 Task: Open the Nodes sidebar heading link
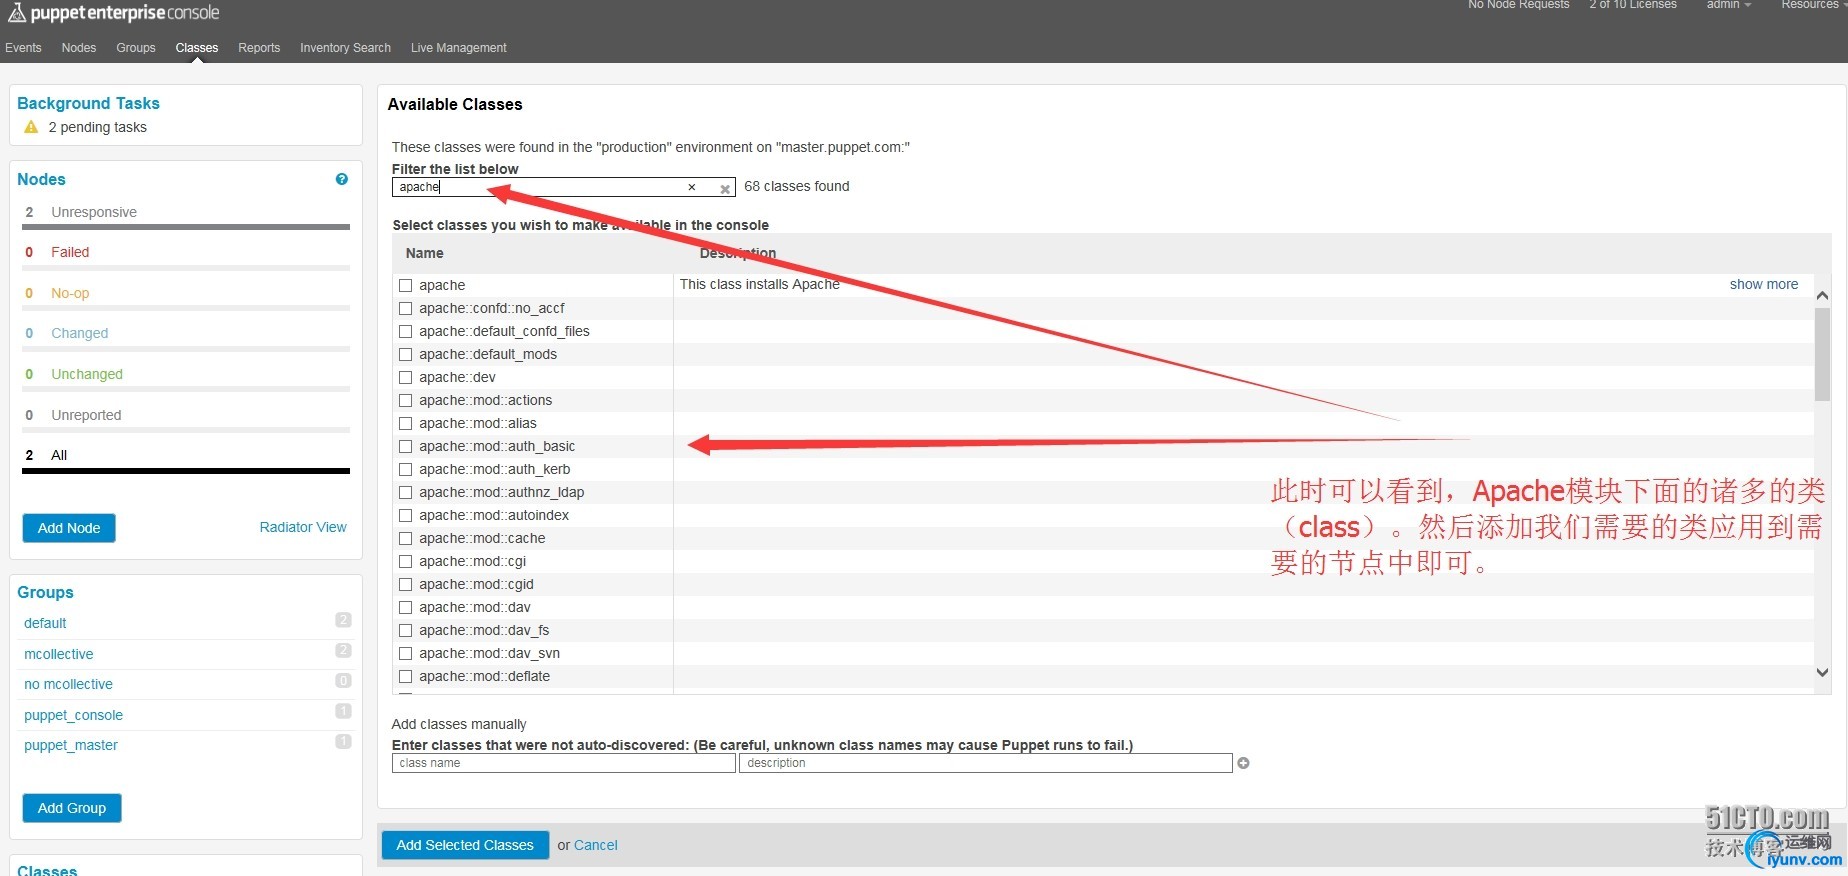tap(41, 179)
